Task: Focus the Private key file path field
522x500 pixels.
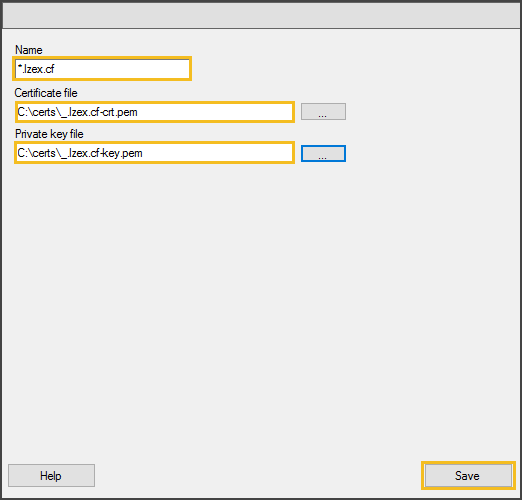Action: pos(154,153)
